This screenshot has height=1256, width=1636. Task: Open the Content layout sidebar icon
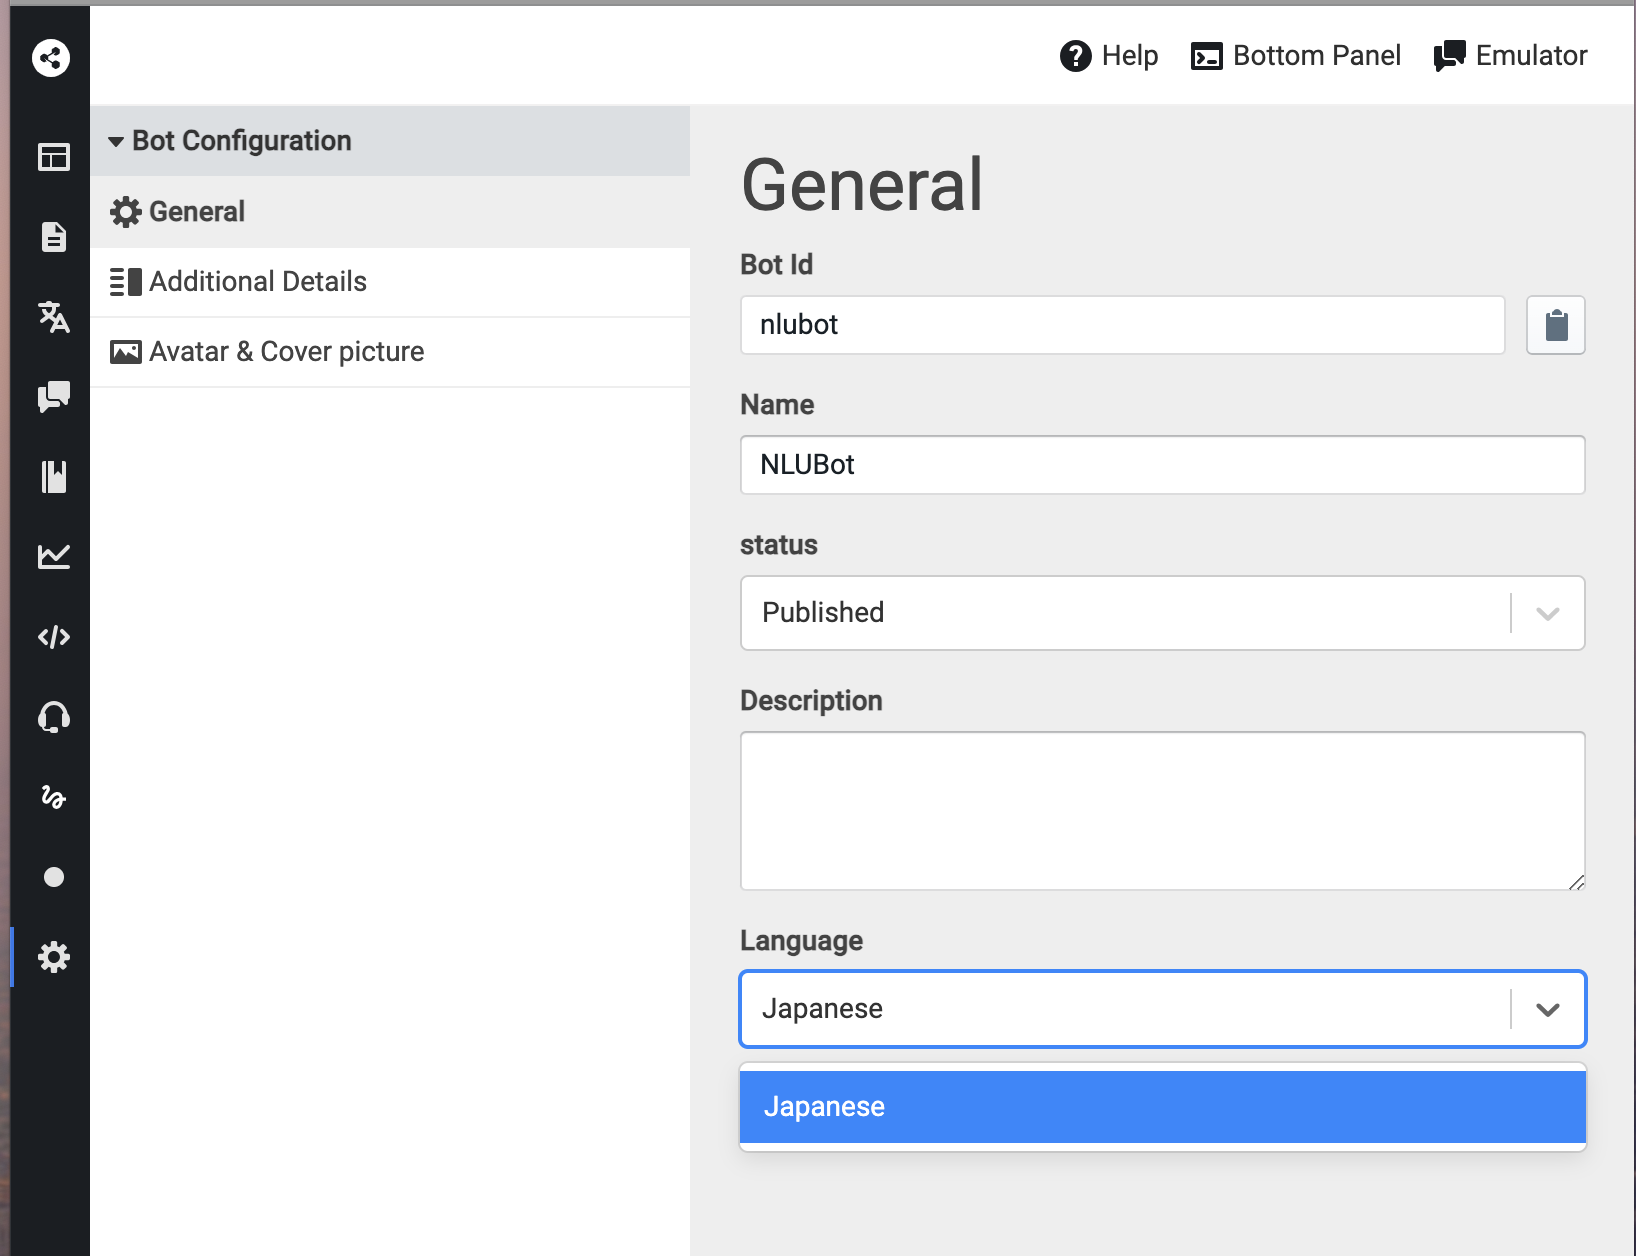(x=54, y=157)
